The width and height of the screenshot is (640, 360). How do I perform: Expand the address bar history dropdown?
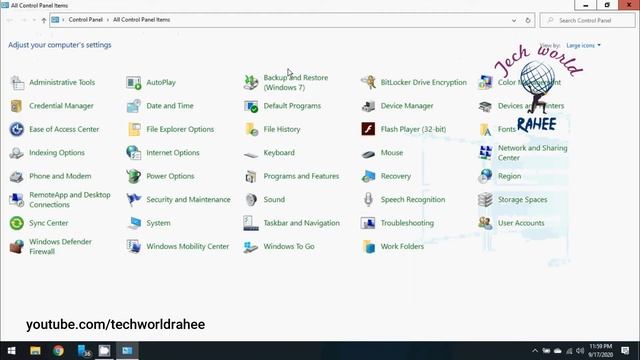coord(514,20)
